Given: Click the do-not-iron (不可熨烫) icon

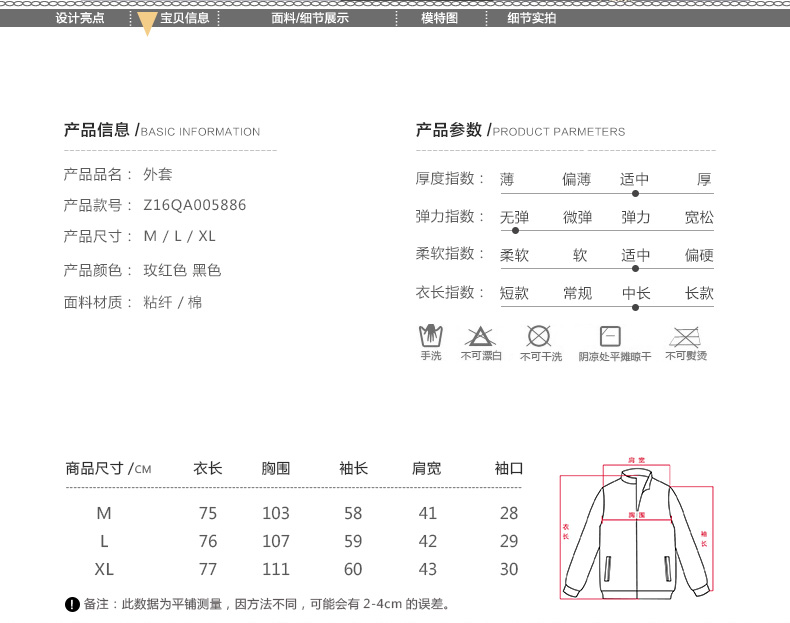Looking at the screenshot, I should [685, 336].
